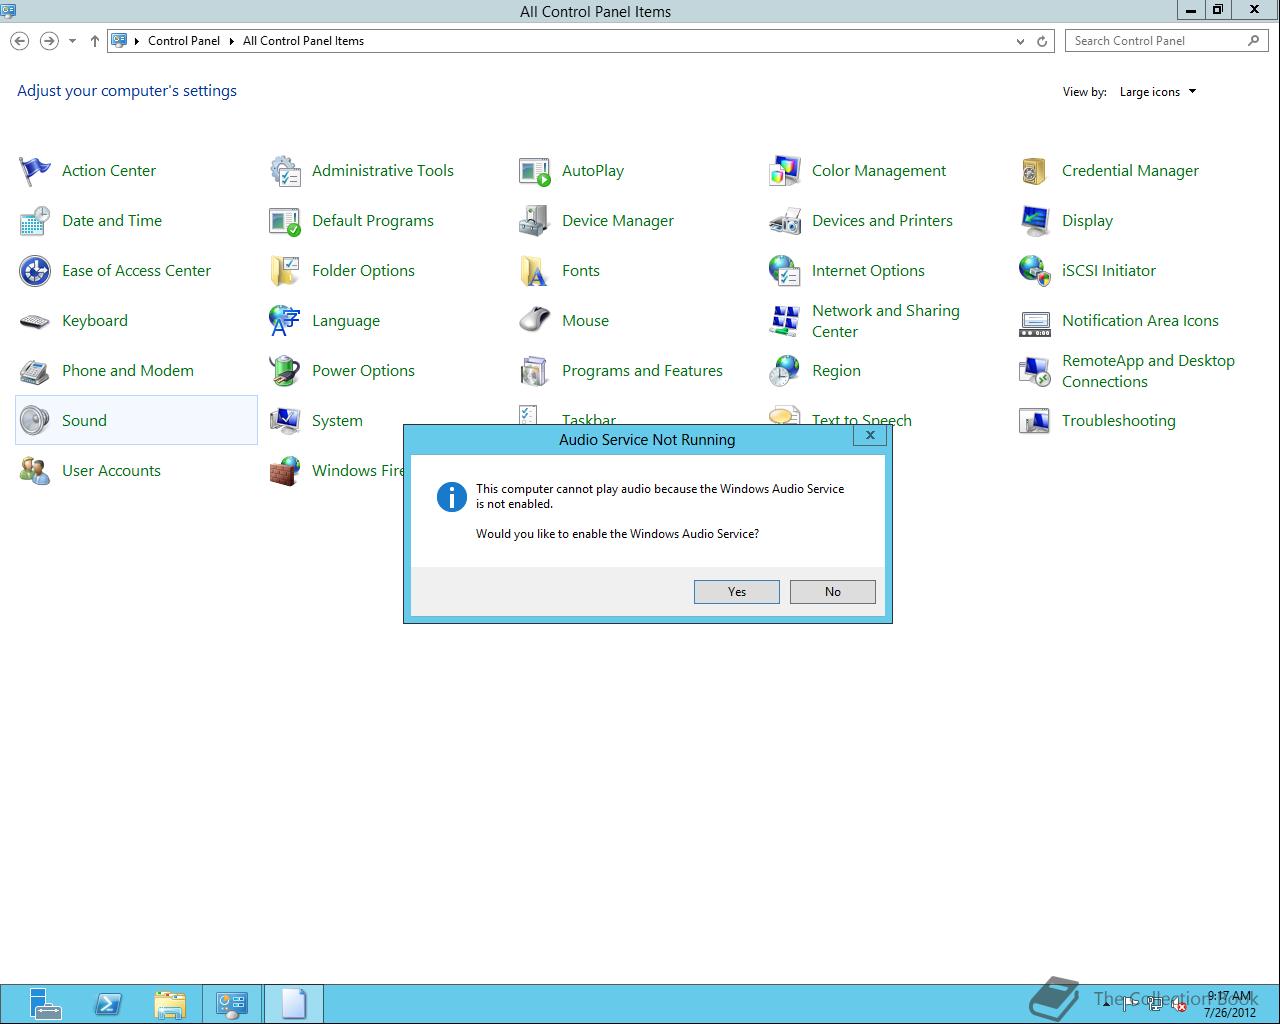Open Windows Firewall brick wall icon

point(285,471)
